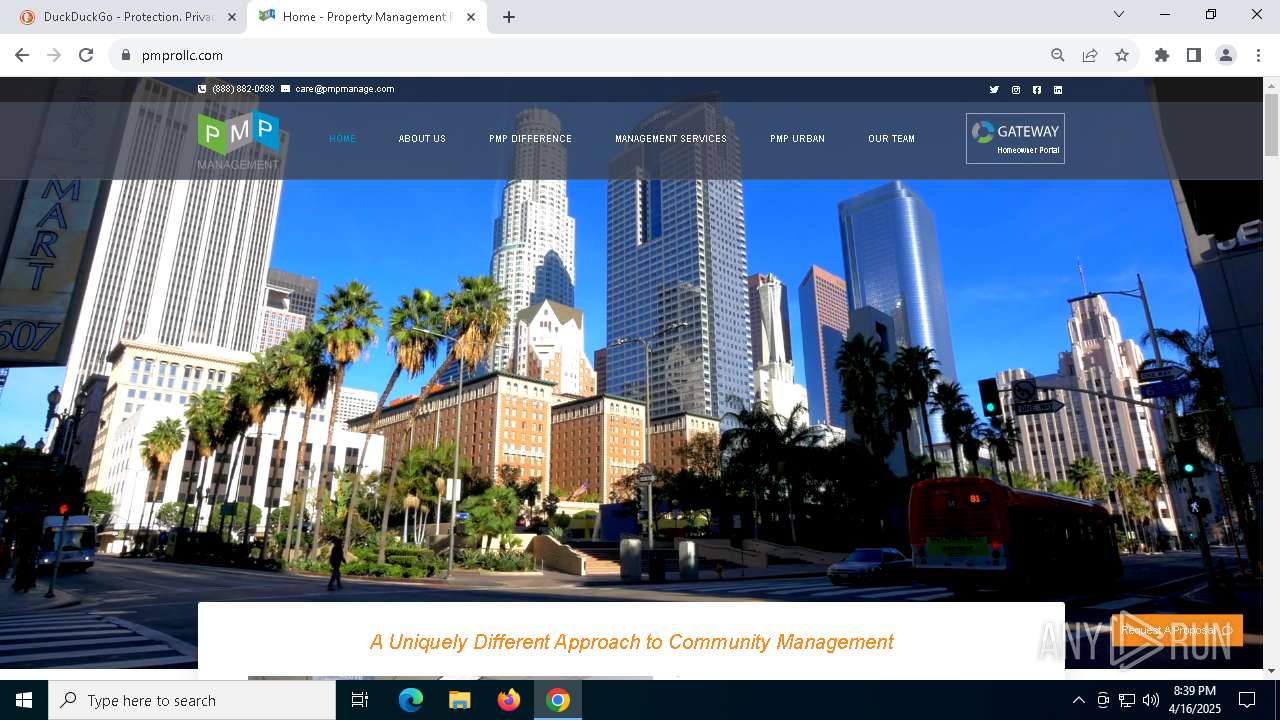
Task: Open the clock showing 8:39 PM
Action: [1194, 700]
